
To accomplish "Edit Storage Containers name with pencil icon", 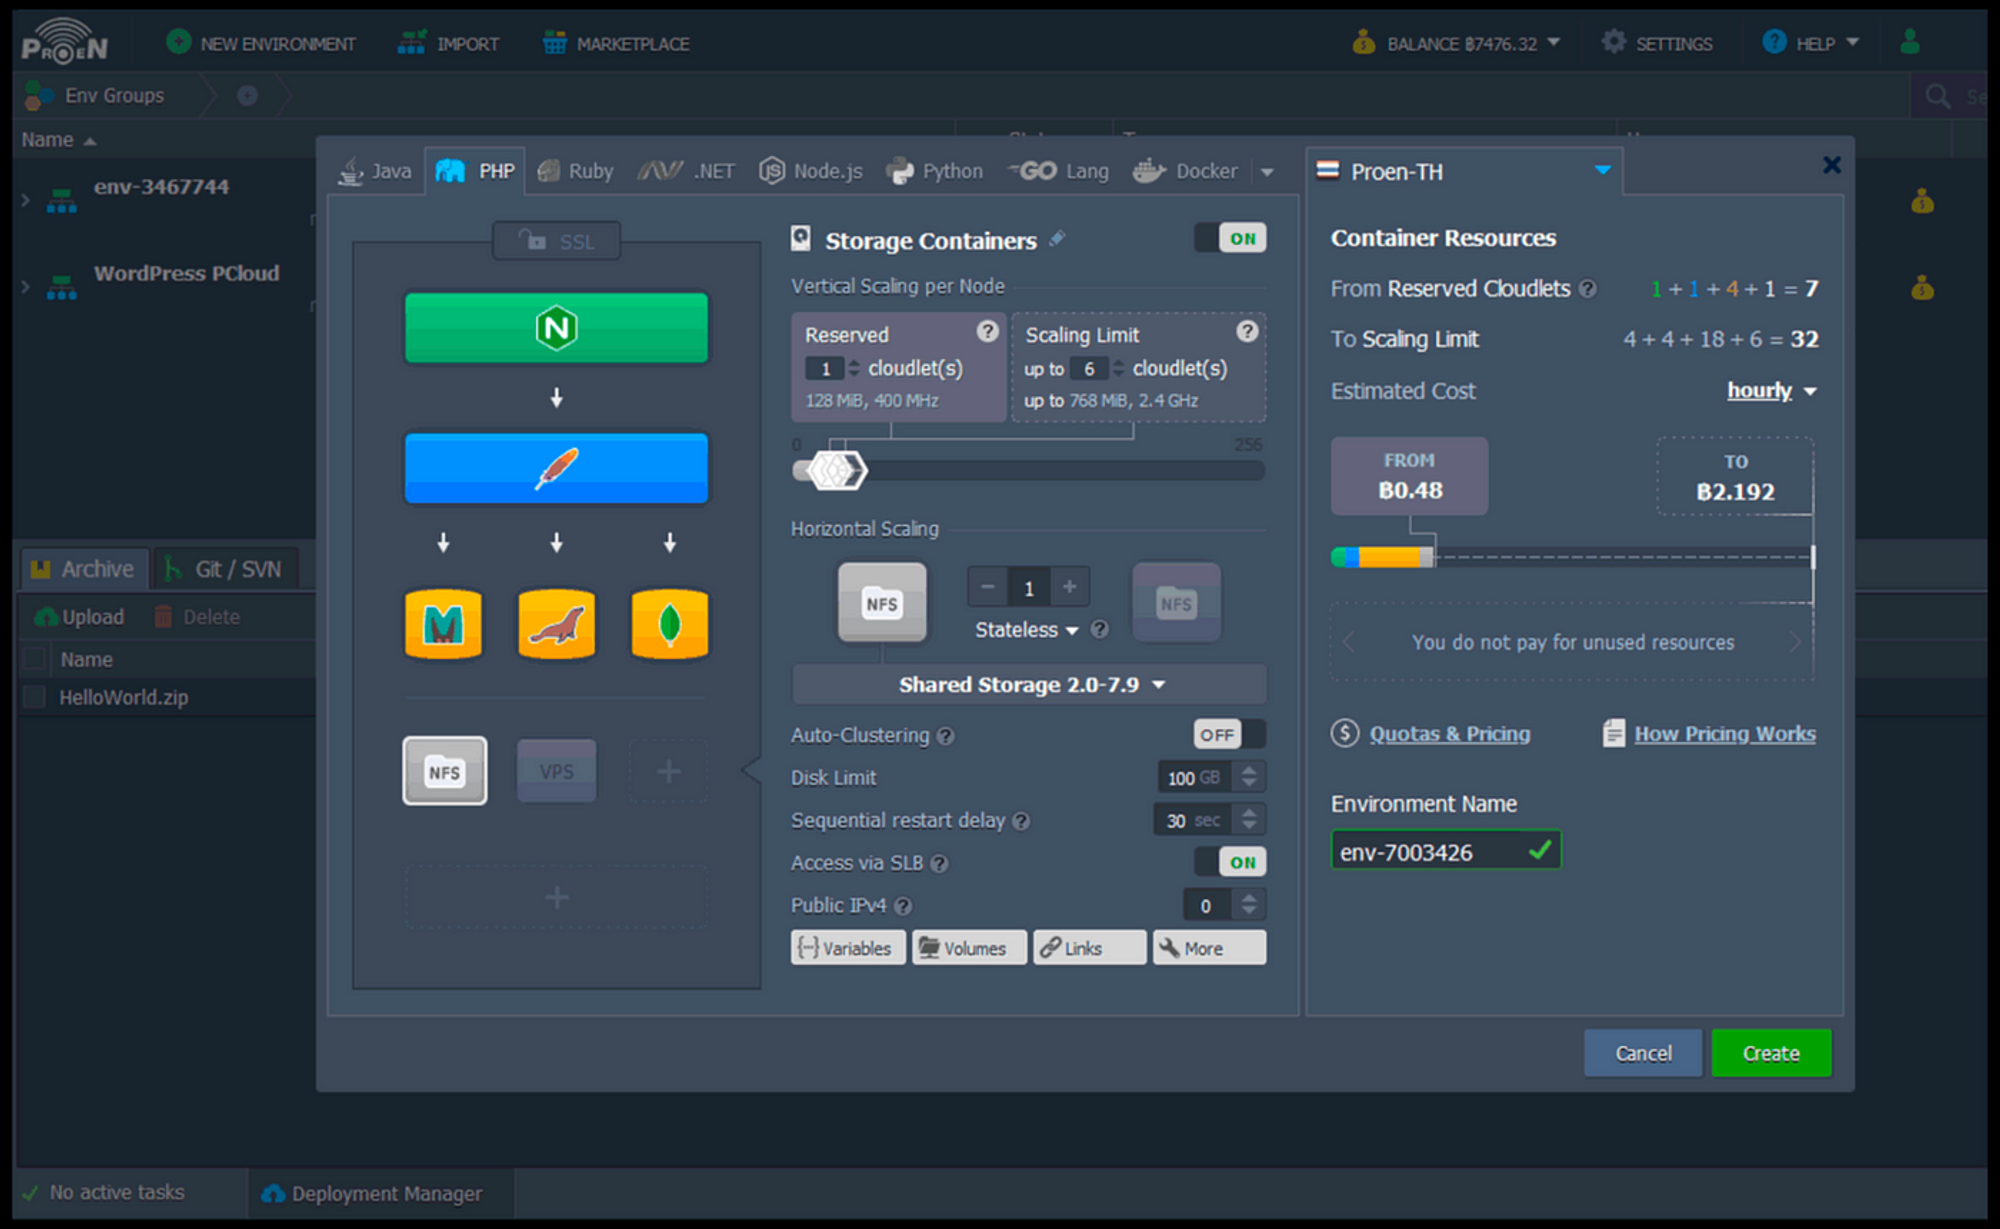I will pos(1057,239).
